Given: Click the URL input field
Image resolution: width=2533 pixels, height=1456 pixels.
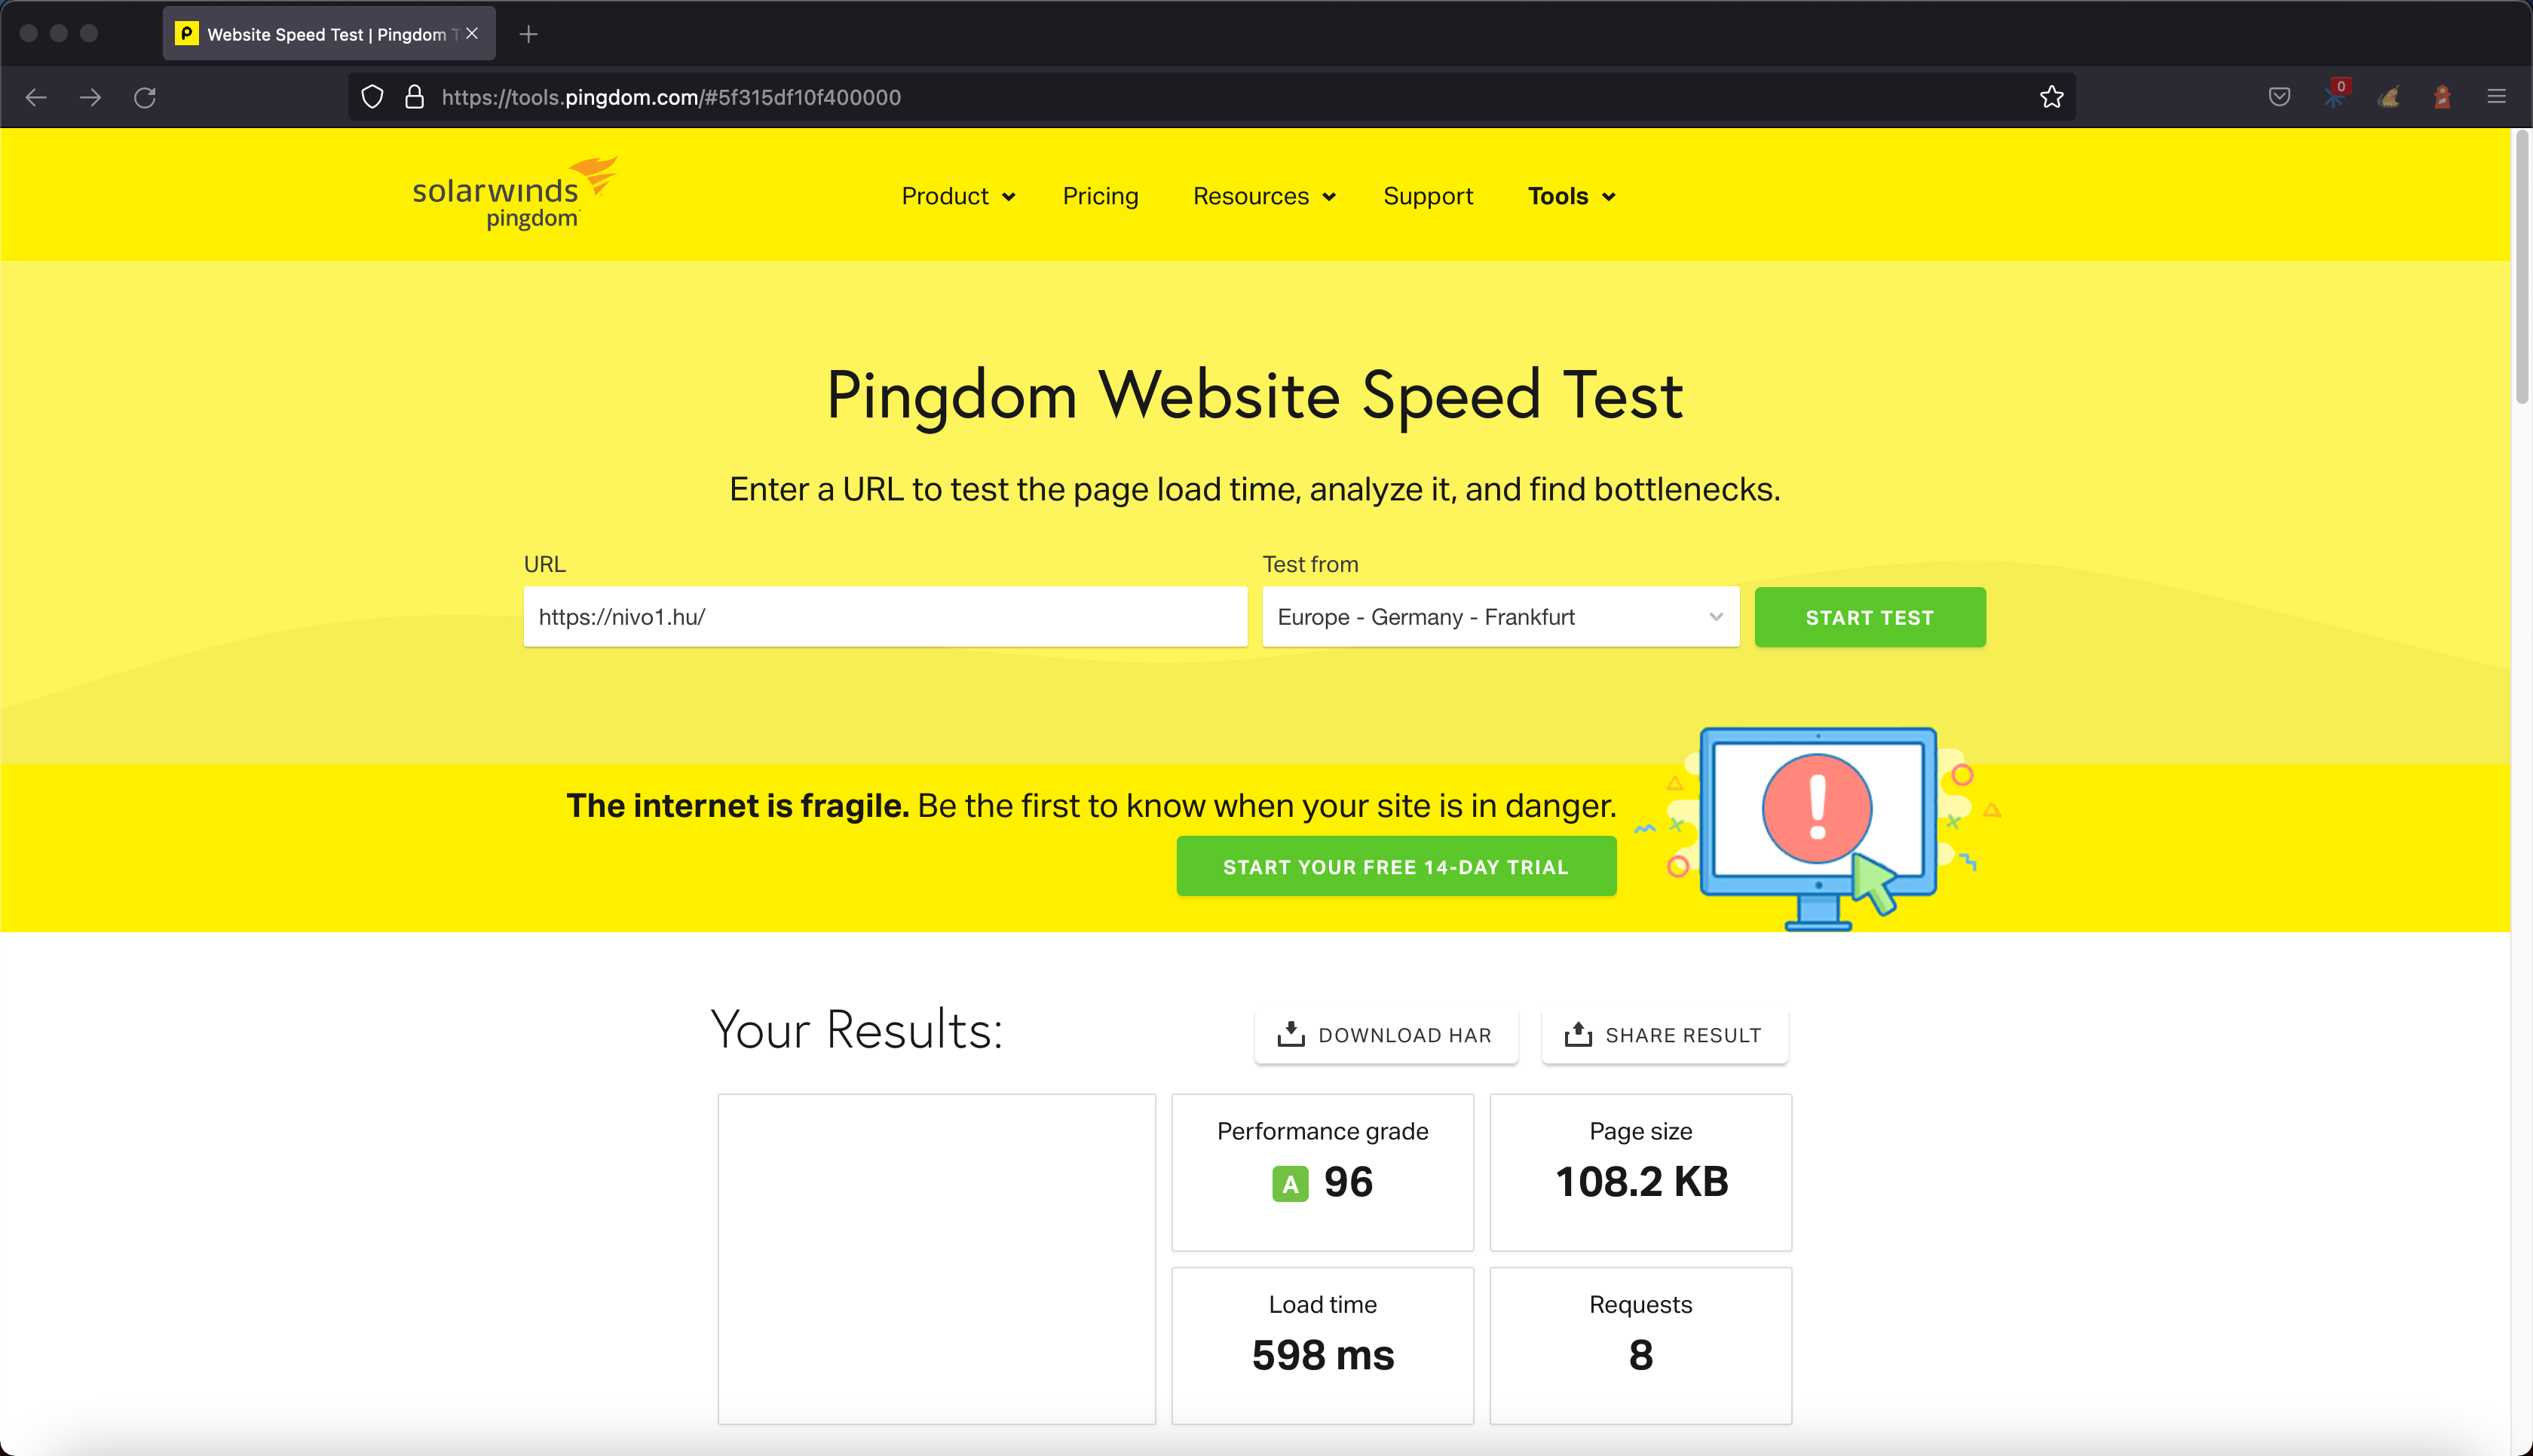Looking at the screenshot, I should coord(884,617).
